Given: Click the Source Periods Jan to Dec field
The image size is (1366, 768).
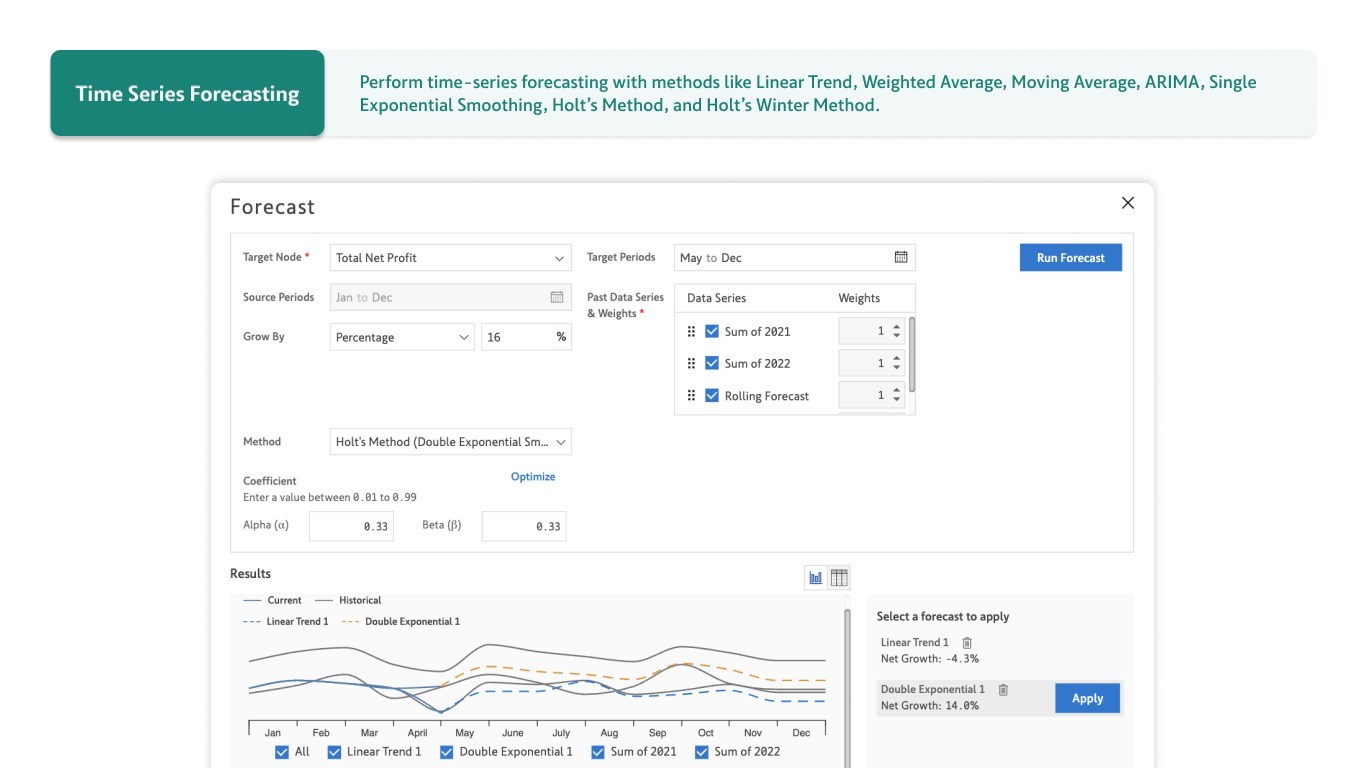Looking at the screenshot, I should coord(451,297).
